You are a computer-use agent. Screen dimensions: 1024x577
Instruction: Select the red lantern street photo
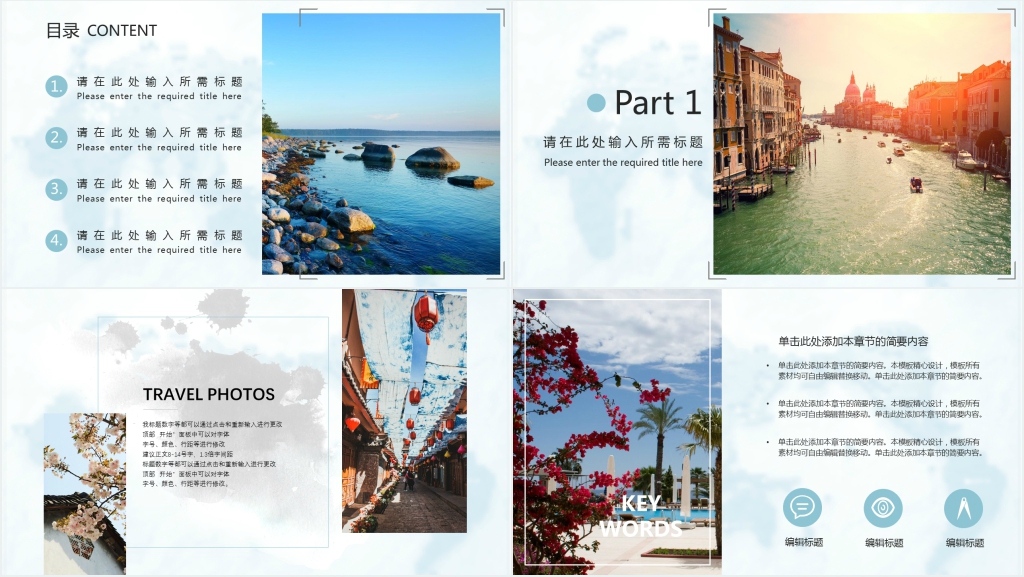click(x=404, y=410)
